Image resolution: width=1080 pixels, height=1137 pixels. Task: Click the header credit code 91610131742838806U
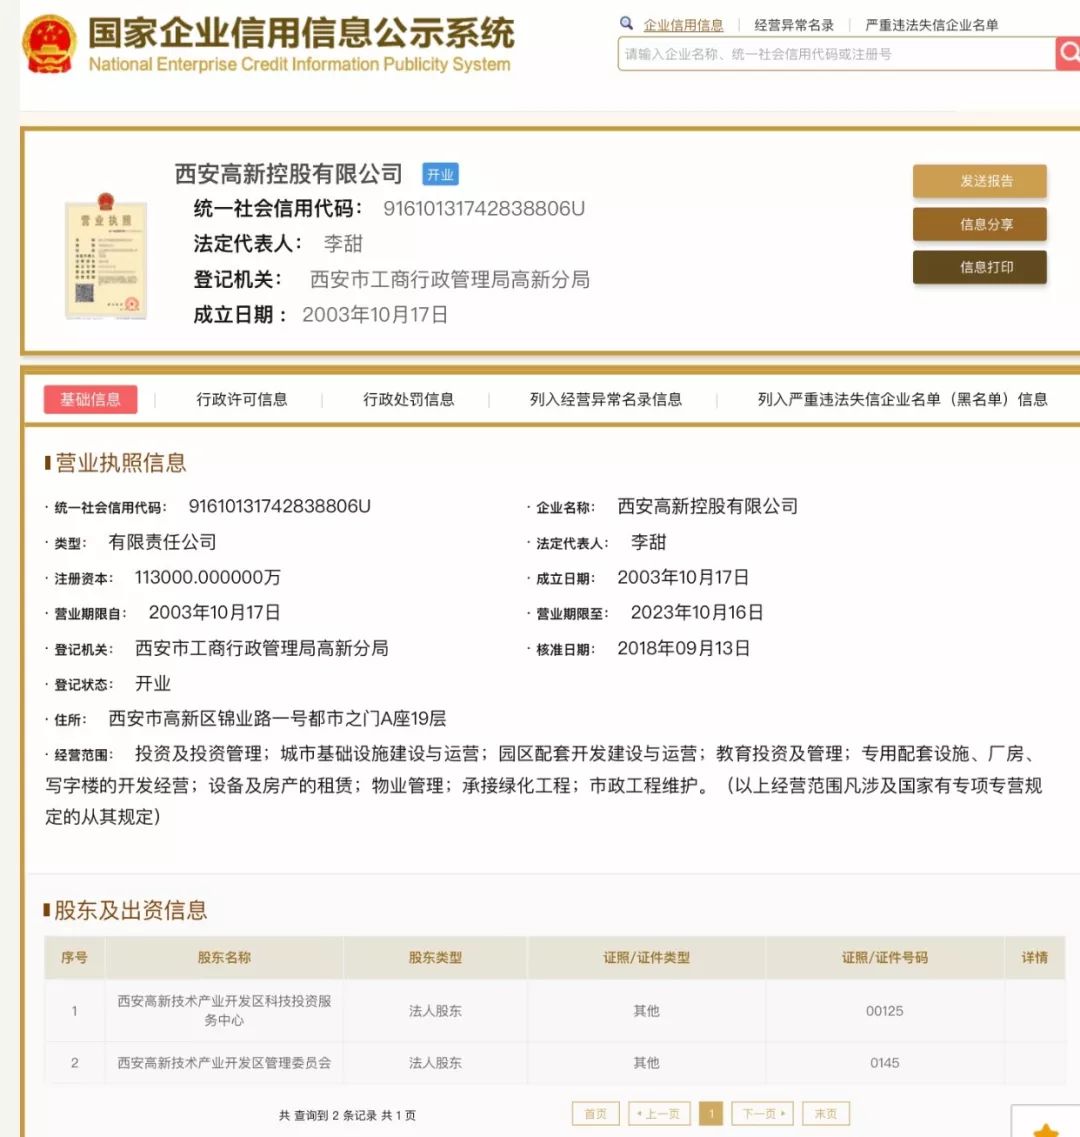pyautogui.click(x=484, y=209)
